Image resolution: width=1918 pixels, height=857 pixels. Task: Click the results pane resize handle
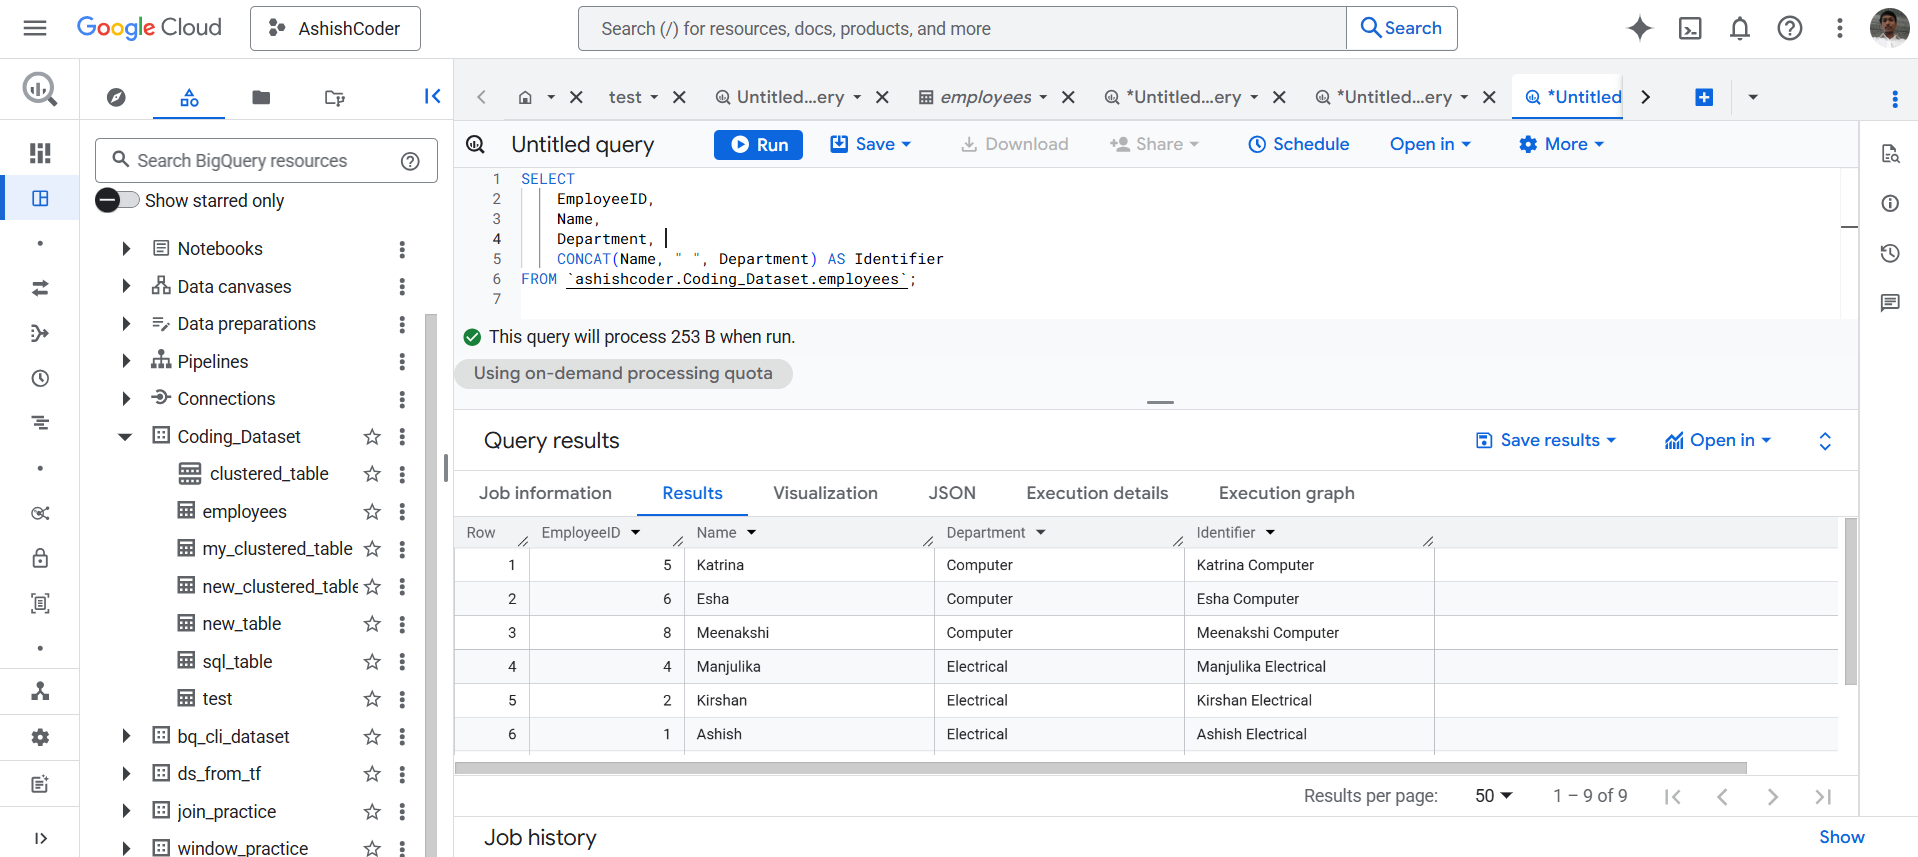tap(1160, 402)
